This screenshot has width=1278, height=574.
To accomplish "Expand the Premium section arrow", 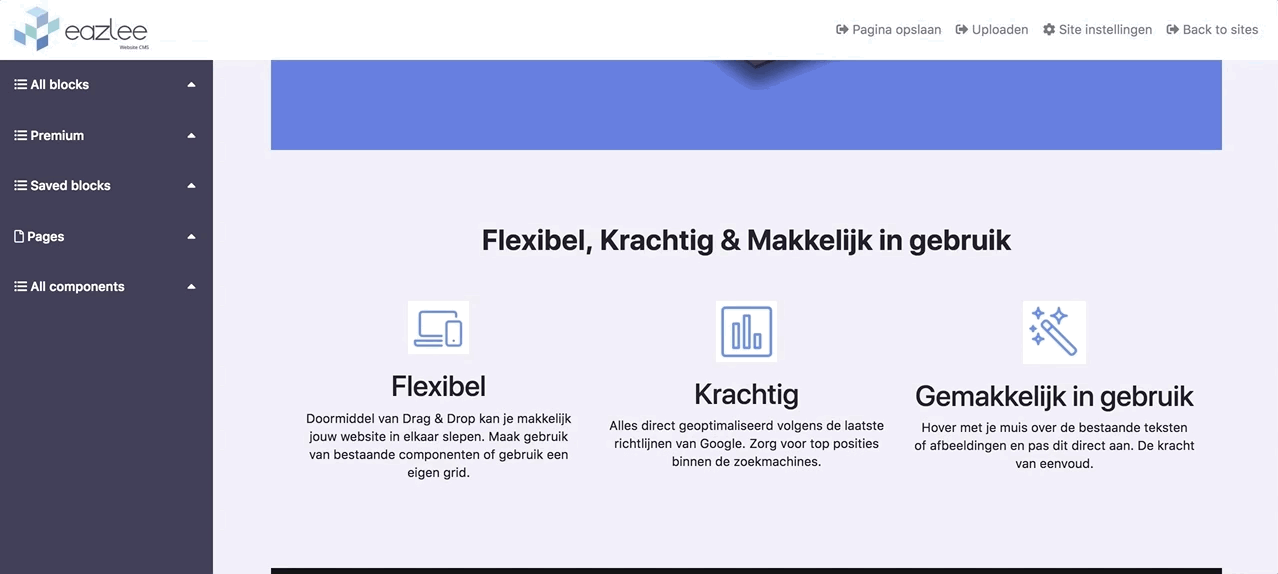I will tap(191, 136).
